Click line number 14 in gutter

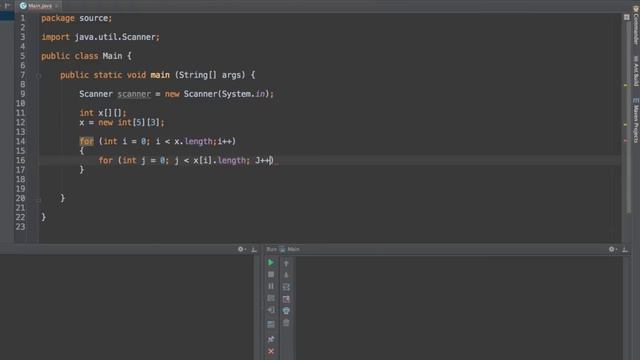coord(20,141)
